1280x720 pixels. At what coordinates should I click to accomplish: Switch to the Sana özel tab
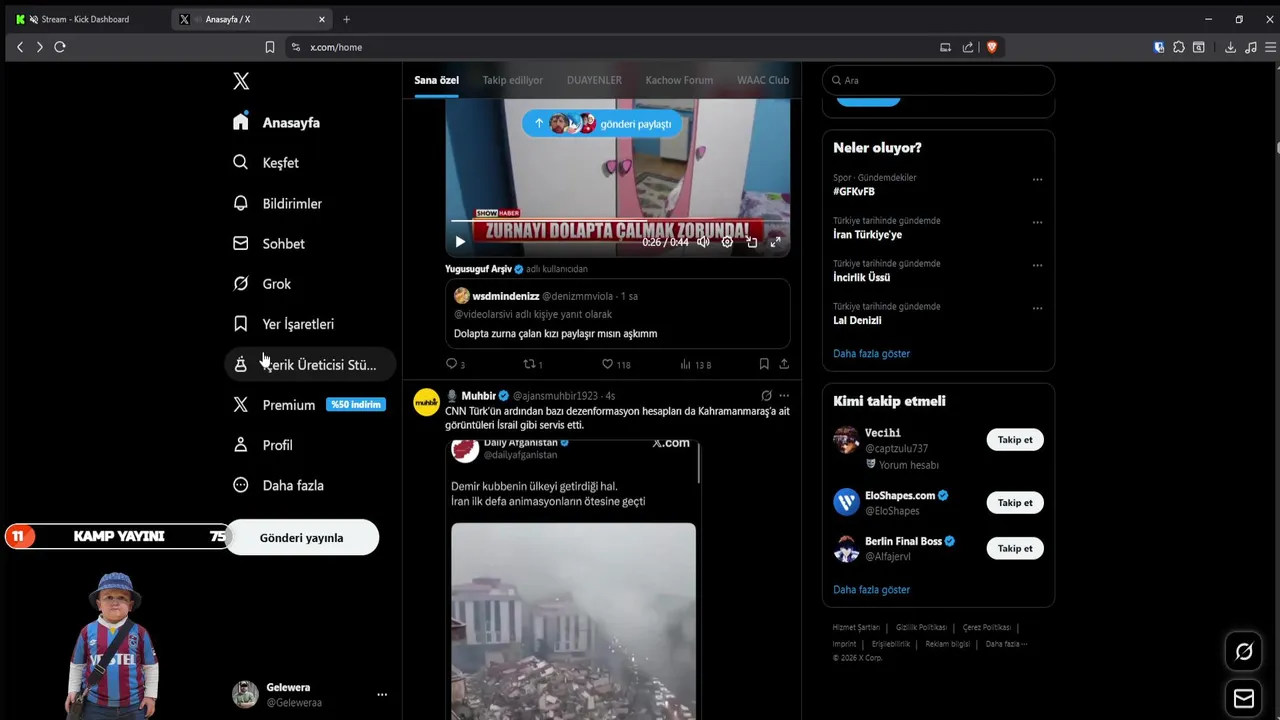[x=436, y=80]
